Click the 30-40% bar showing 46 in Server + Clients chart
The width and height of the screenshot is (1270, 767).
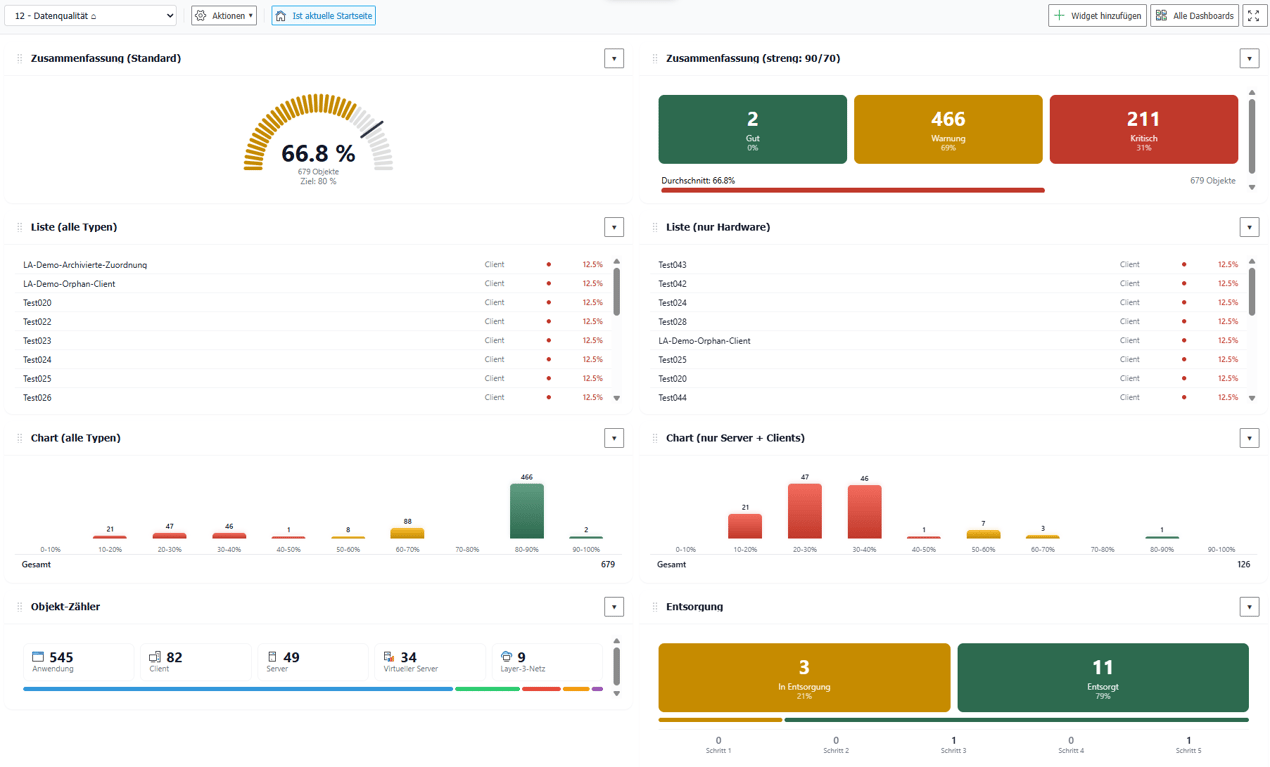coord(865,512)
